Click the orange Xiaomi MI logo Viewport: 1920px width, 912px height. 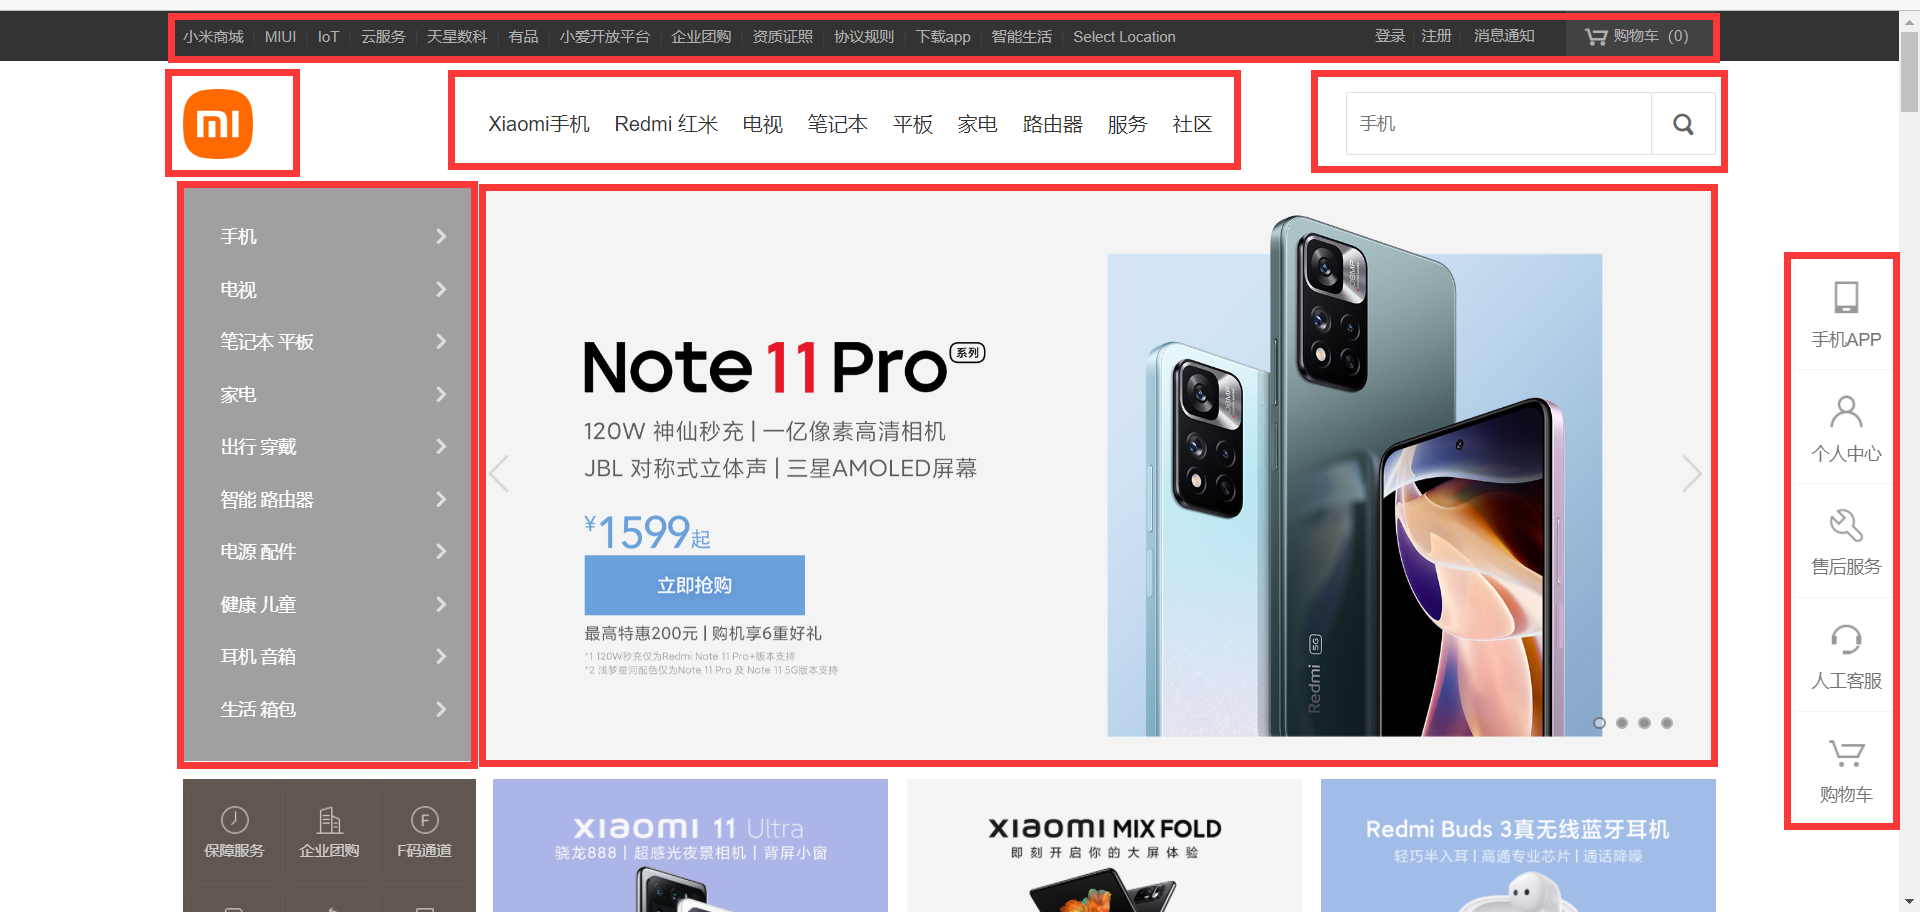[218, 124]
